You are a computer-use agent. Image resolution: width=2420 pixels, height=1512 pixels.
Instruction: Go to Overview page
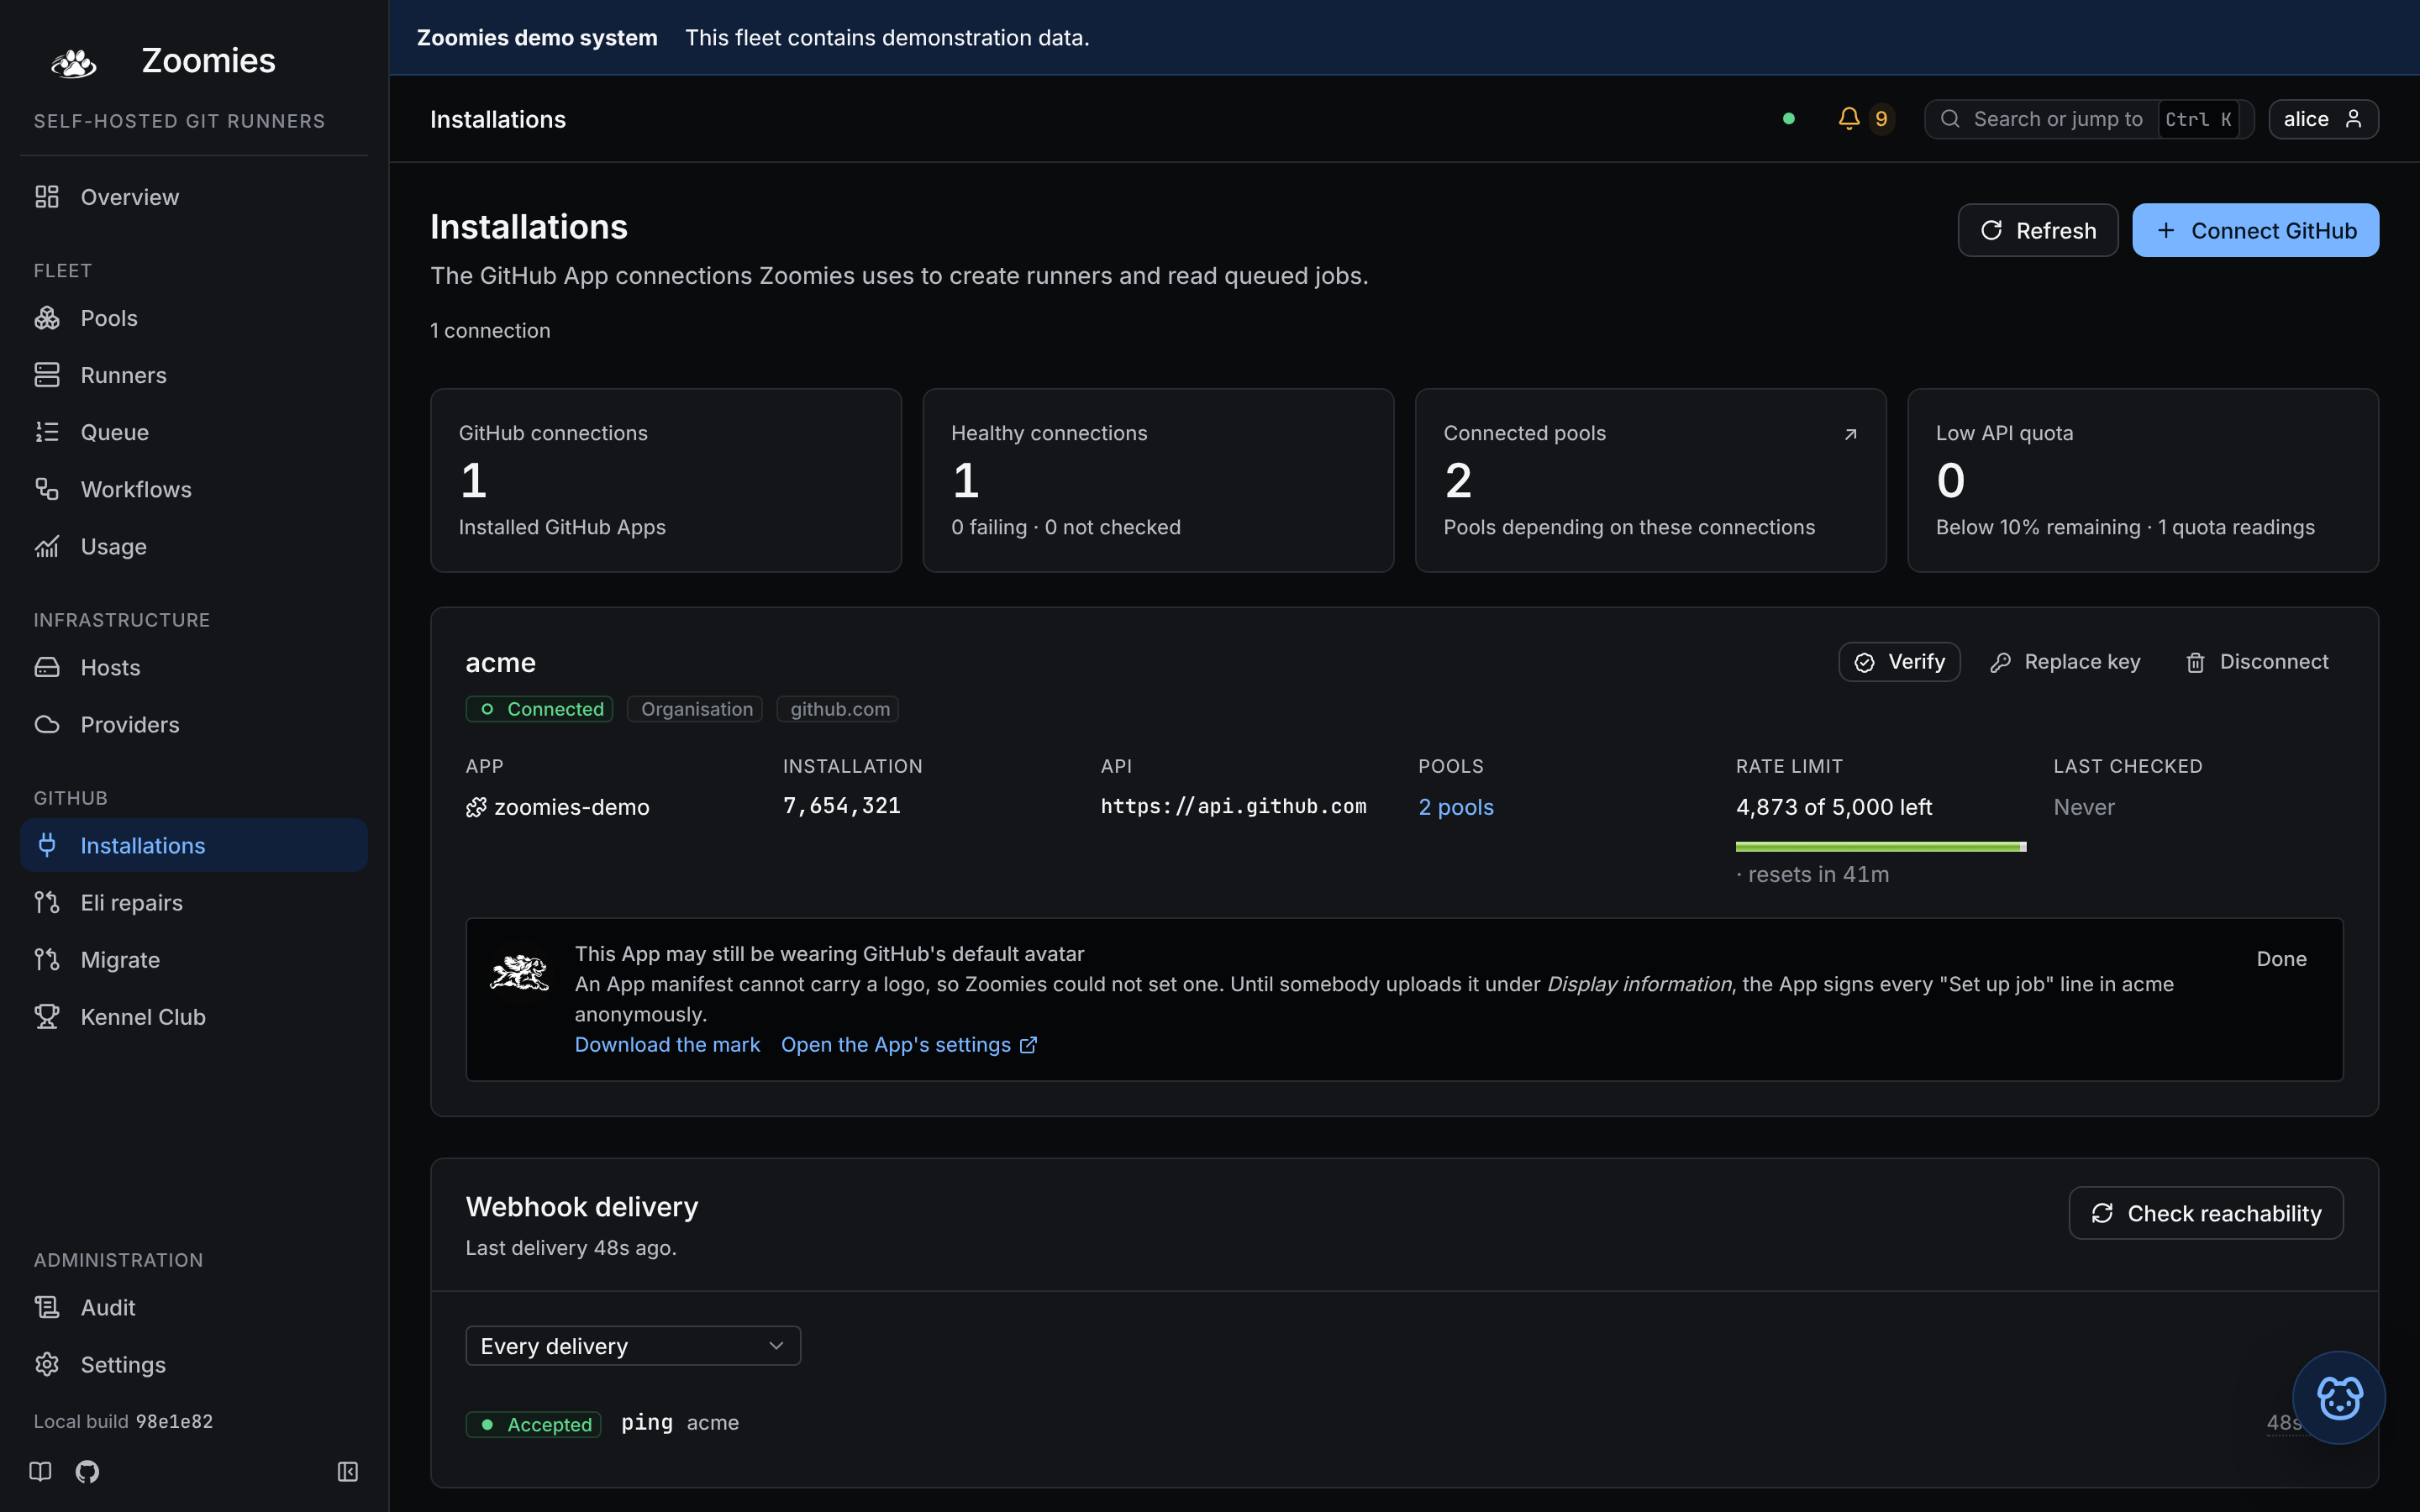[194, 197]
